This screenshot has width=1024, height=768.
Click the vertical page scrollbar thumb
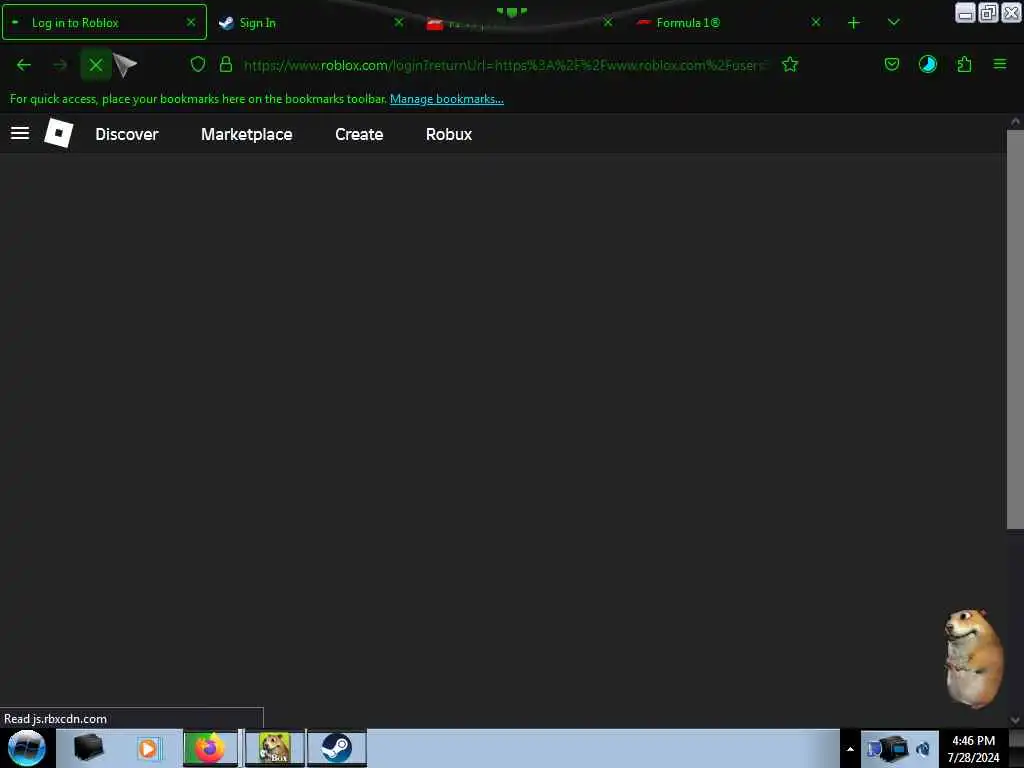[1015, 330]
